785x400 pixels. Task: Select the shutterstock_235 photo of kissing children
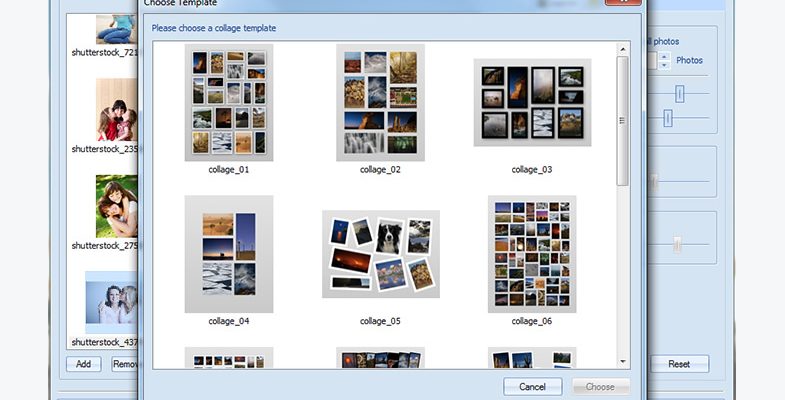pyautogui.click(x=117, y=110)
